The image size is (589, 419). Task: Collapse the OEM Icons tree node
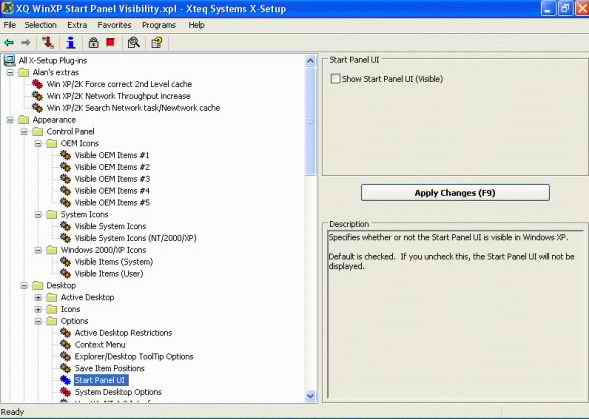[38, 144]
